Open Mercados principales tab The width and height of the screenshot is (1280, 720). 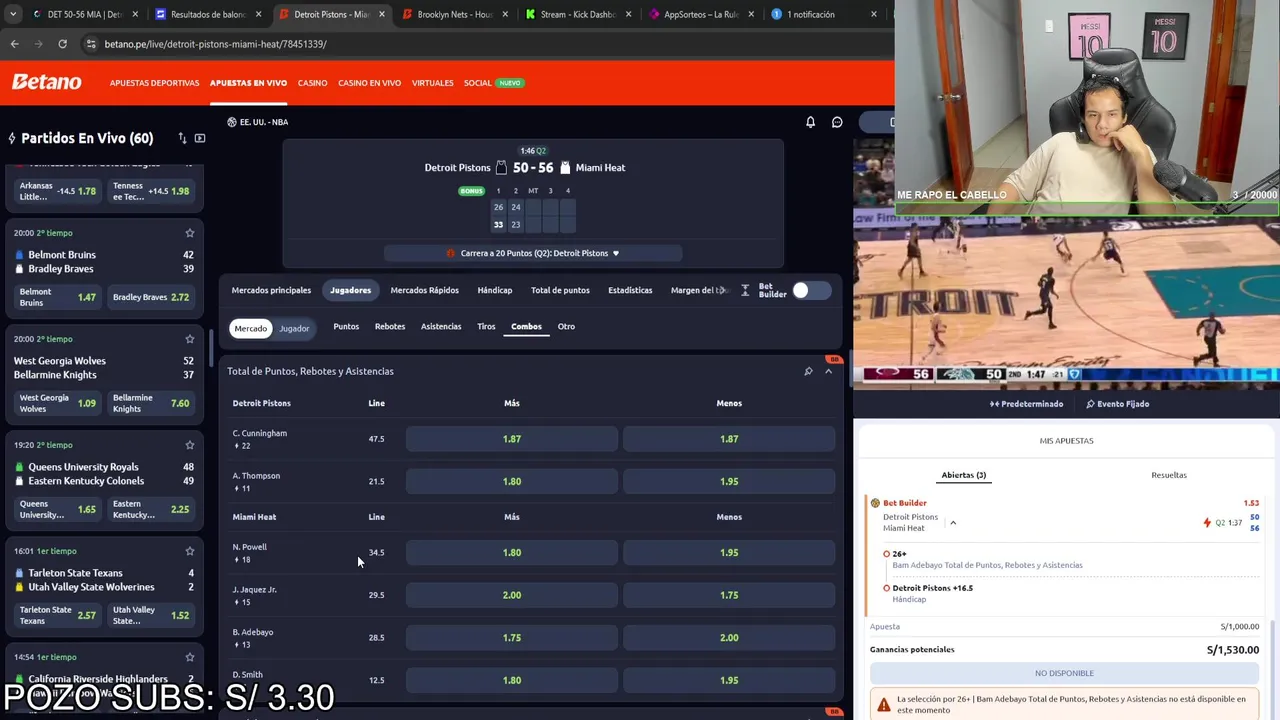point(271,290)
